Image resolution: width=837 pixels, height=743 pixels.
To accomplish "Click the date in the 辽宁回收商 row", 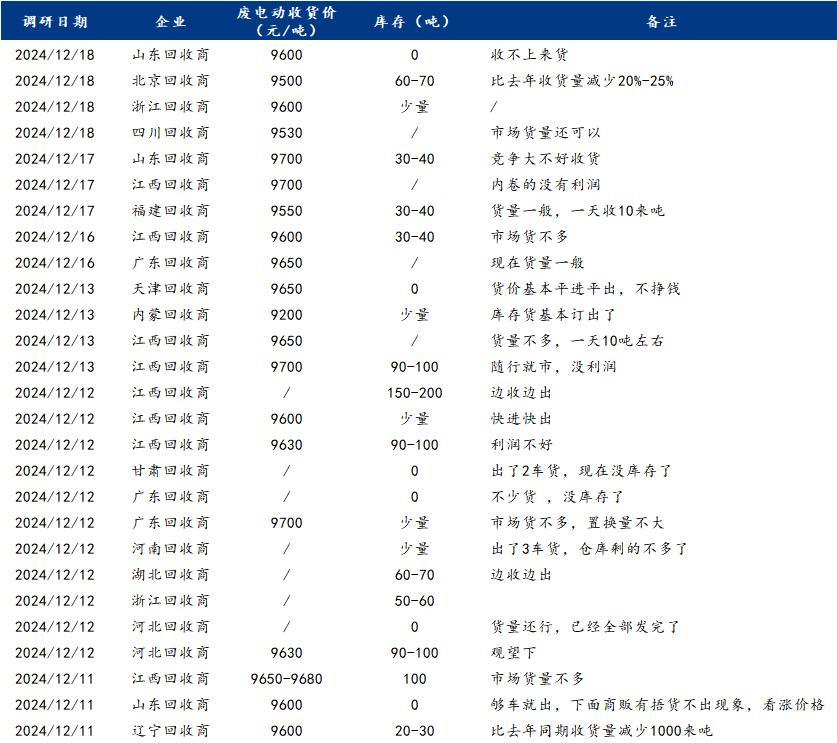I will [54, 731].
